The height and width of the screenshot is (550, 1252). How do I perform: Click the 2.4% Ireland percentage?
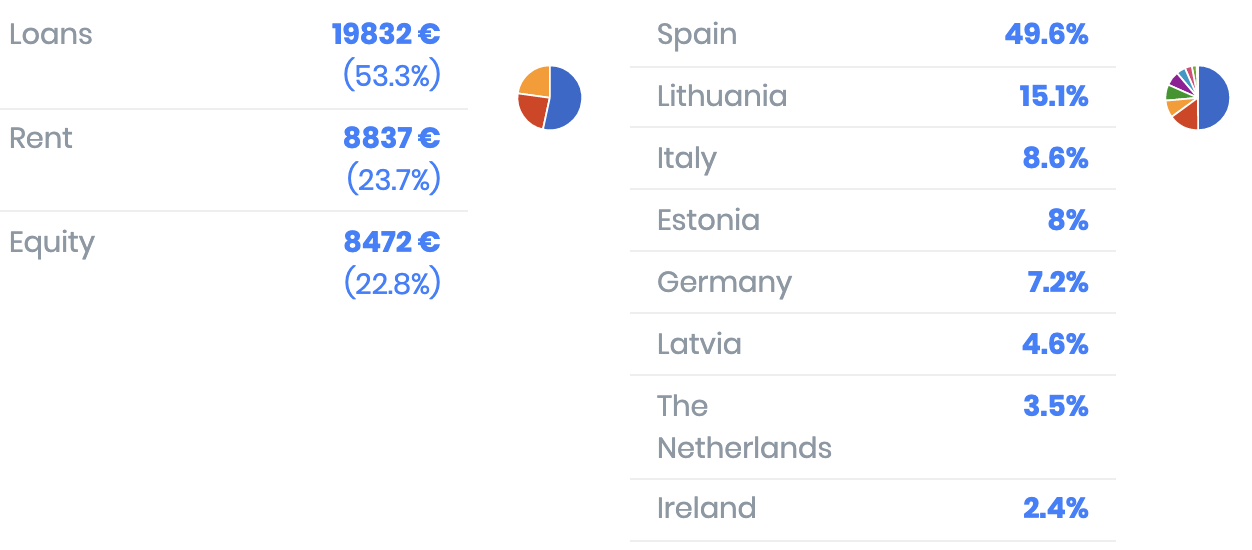tap(1056, 508)
